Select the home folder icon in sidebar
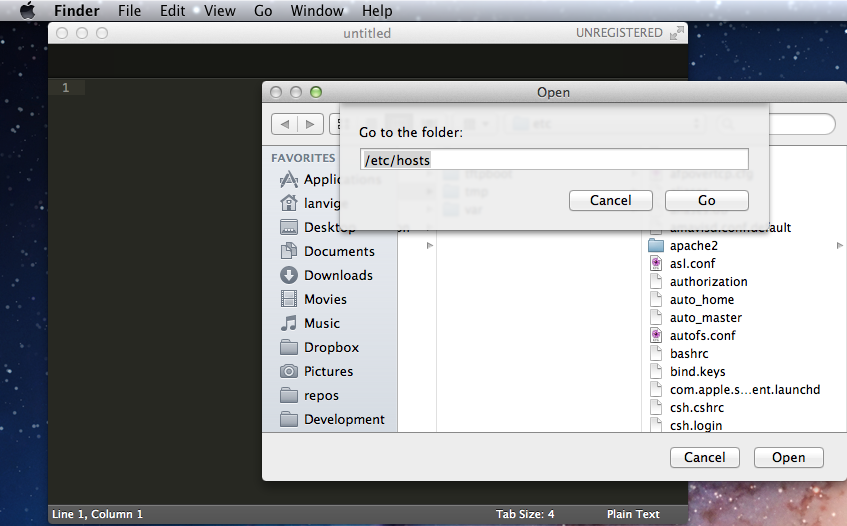 point(288,203)
